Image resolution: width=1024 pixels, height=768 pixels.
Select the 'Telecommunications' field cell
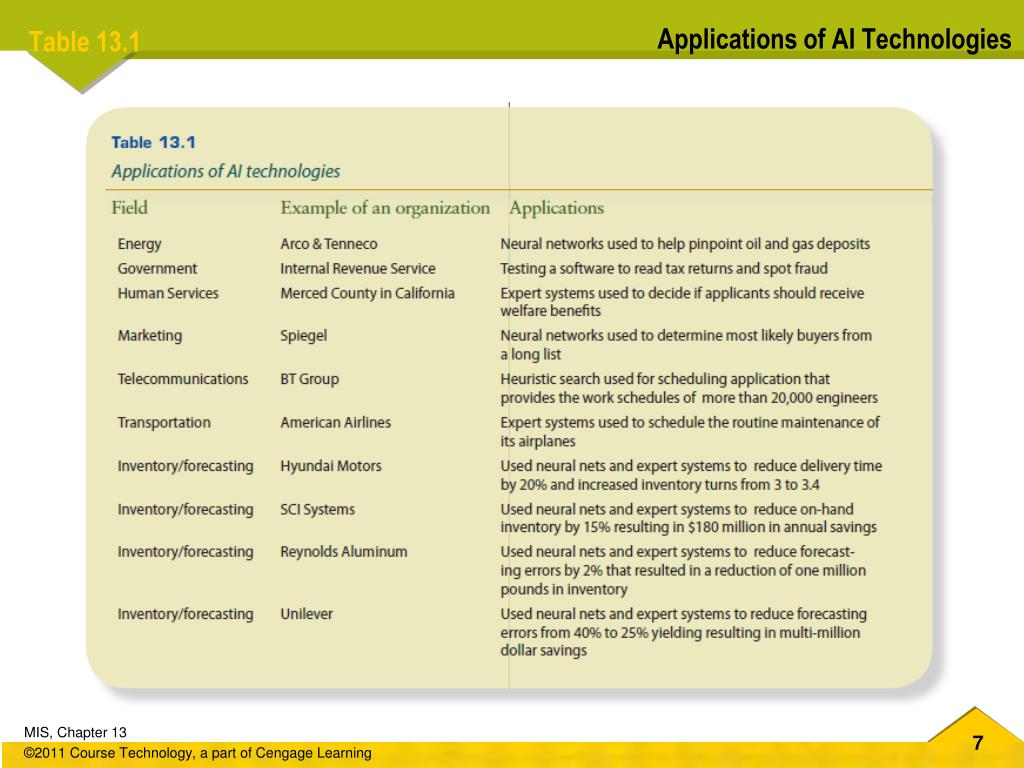tap(183, 379)
